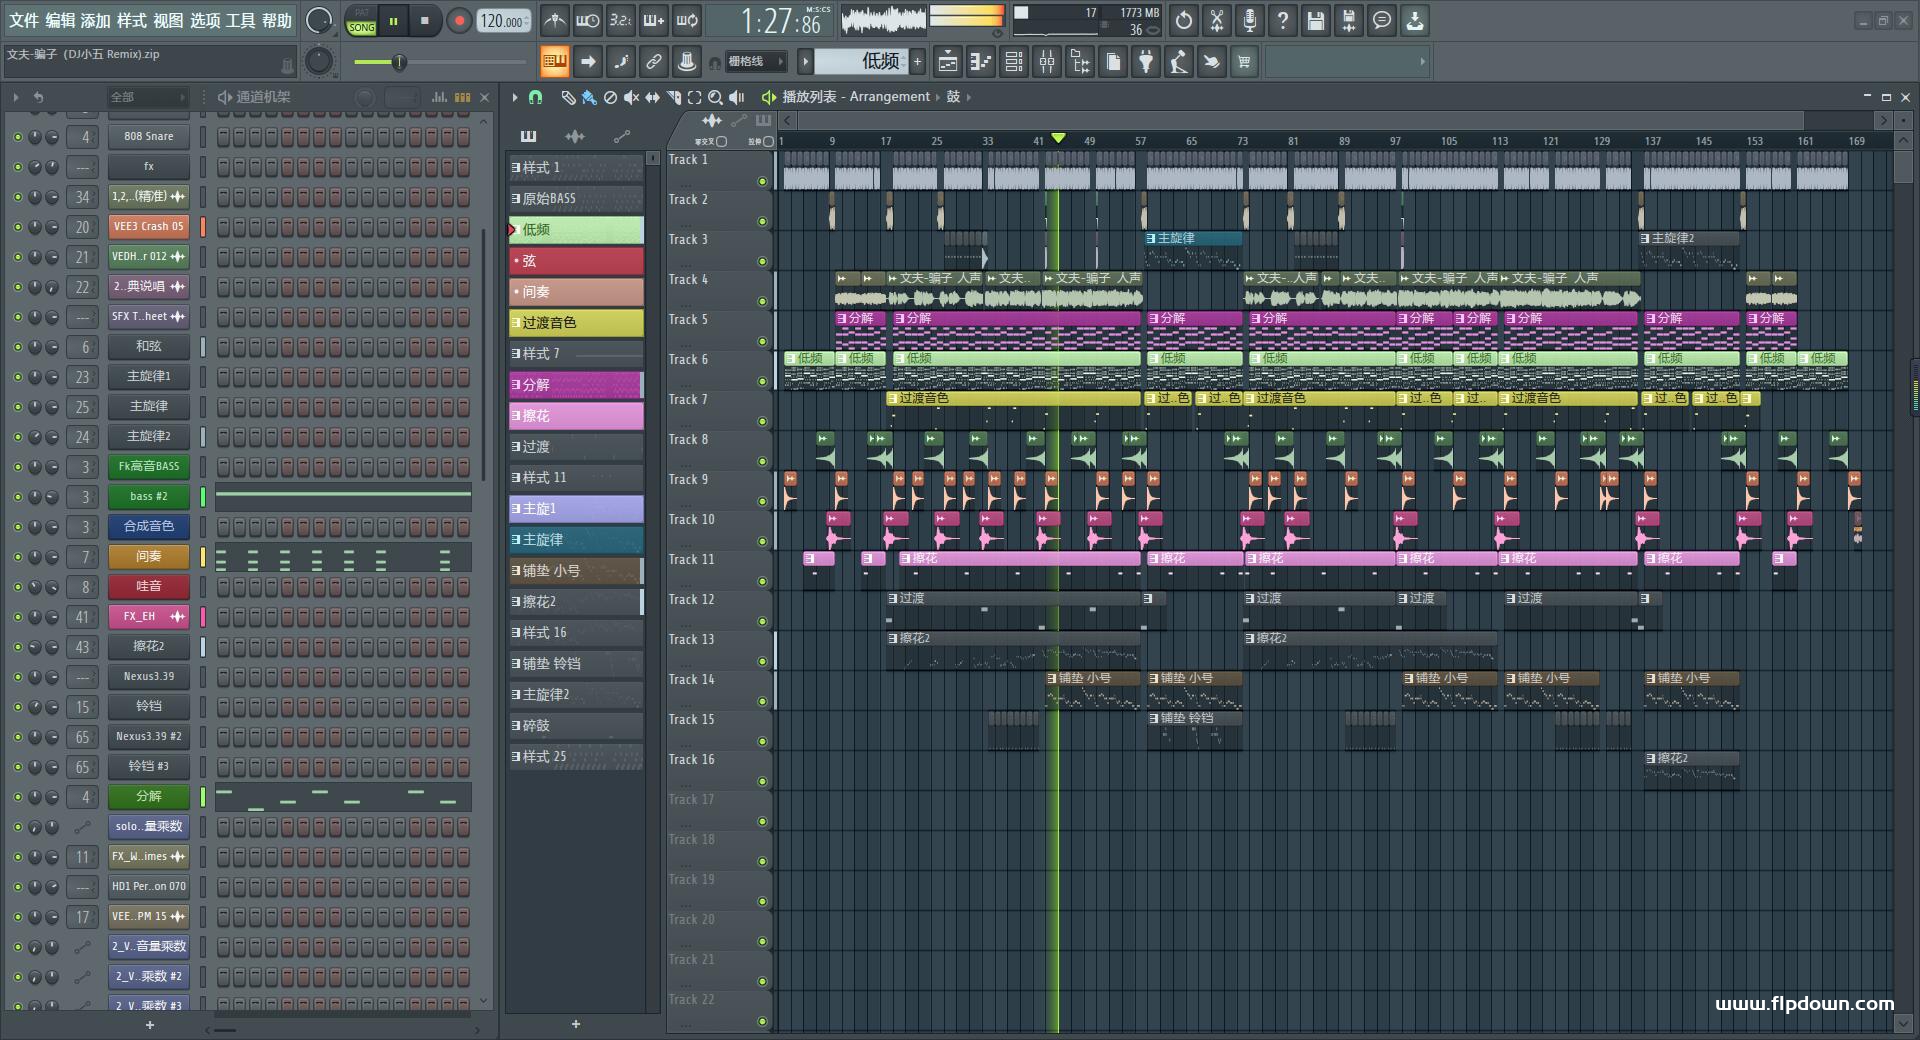
Task: Select the VEE3 Crash 05 channel button
Action: coord(149,227)
